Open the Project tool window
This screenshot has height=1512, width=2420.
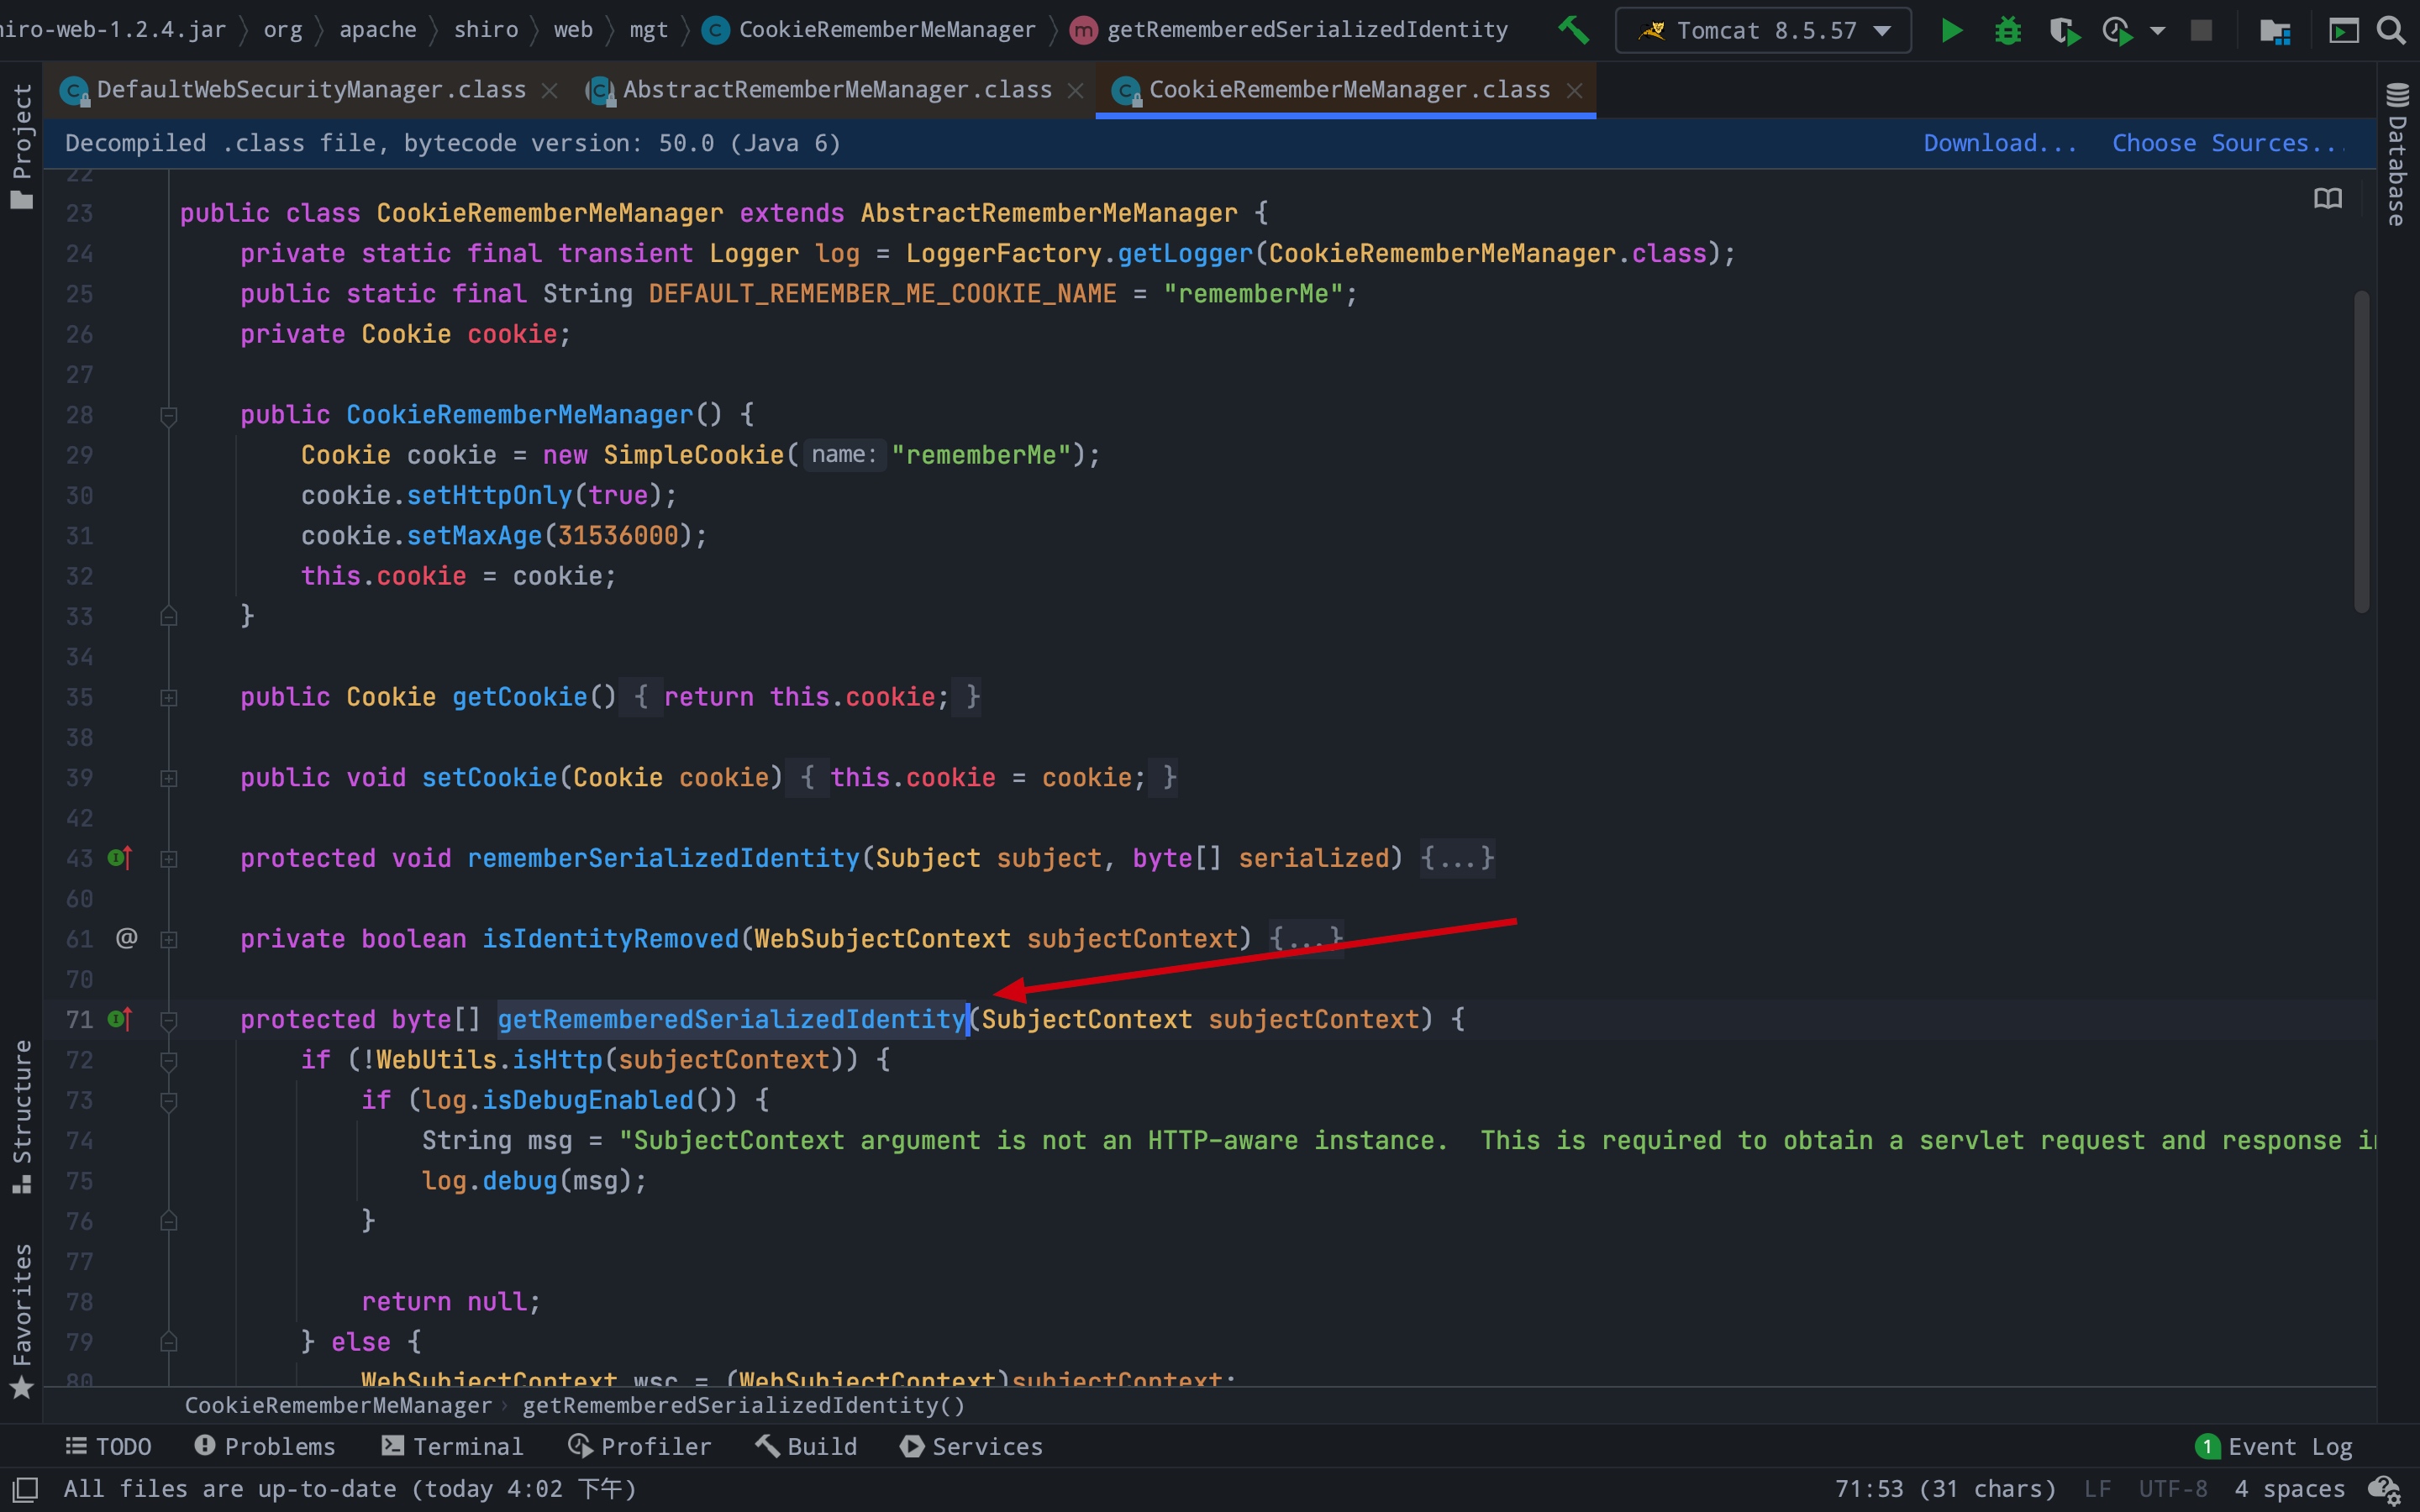pyautogui.click(x=22, y=146)
